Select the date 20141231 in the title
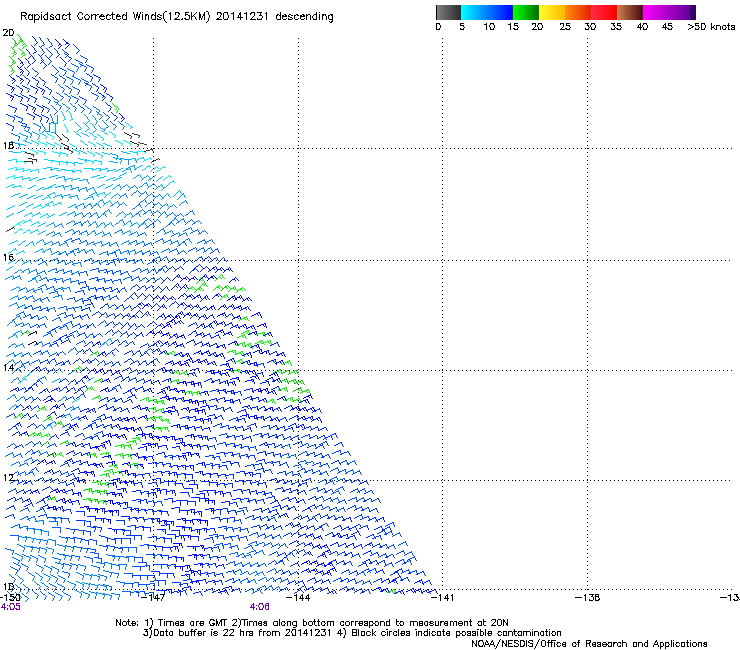Image resolution: width=740 pixels, height=650 pixels. 242,16
